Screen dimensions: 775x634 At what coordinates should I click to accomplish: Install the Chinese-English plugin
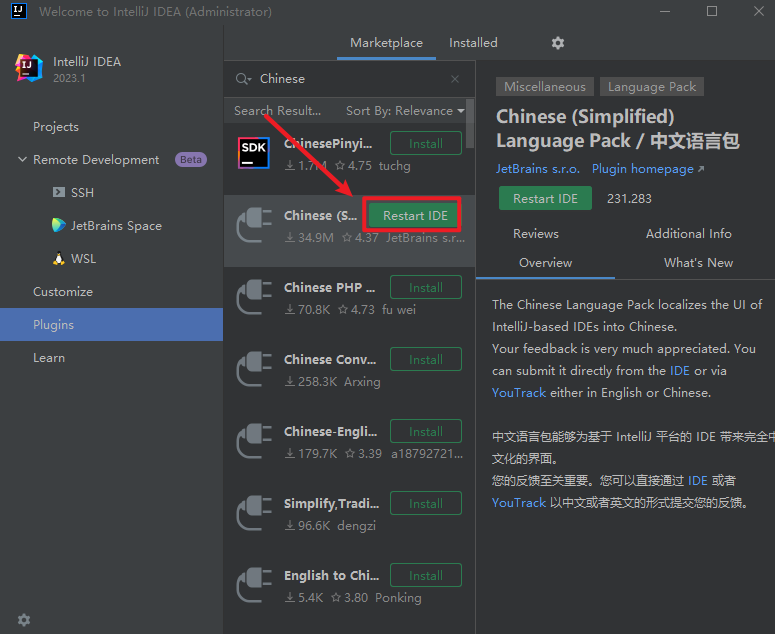click(426, 431)
